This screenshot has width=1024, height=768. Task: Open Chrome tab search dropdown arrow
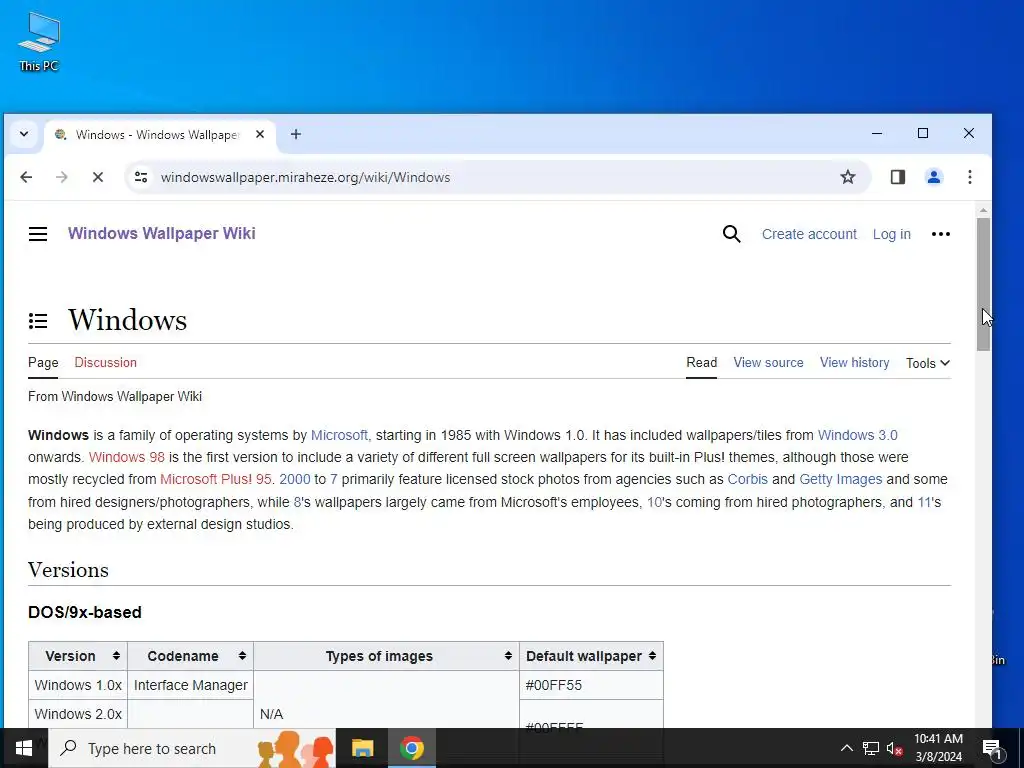(24, 134)
